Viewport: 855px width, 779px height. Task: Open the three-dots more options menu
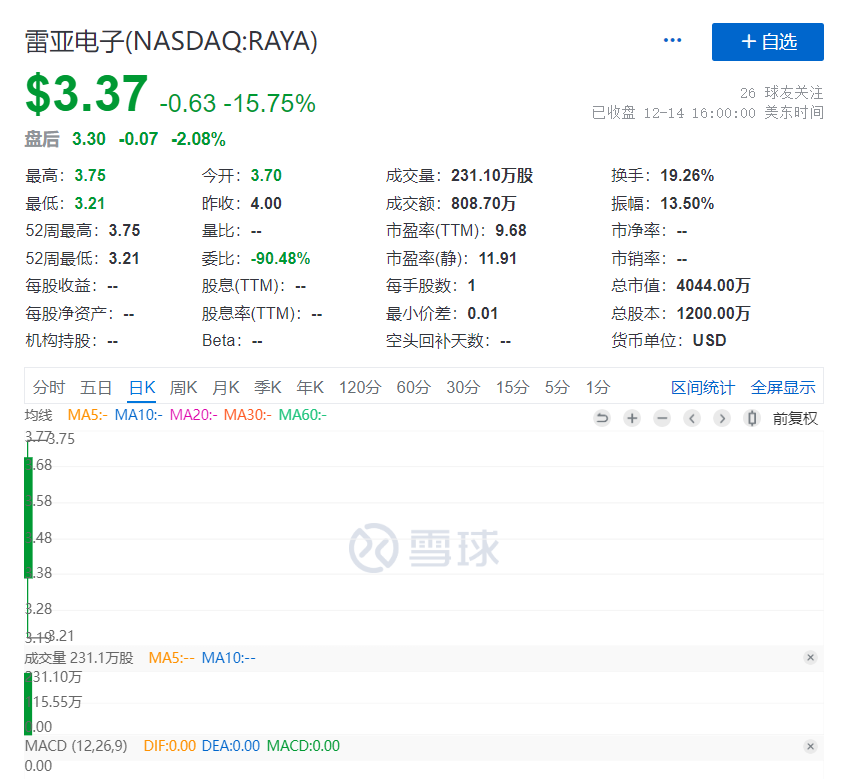pyautogui.click(x=672, y=41)
